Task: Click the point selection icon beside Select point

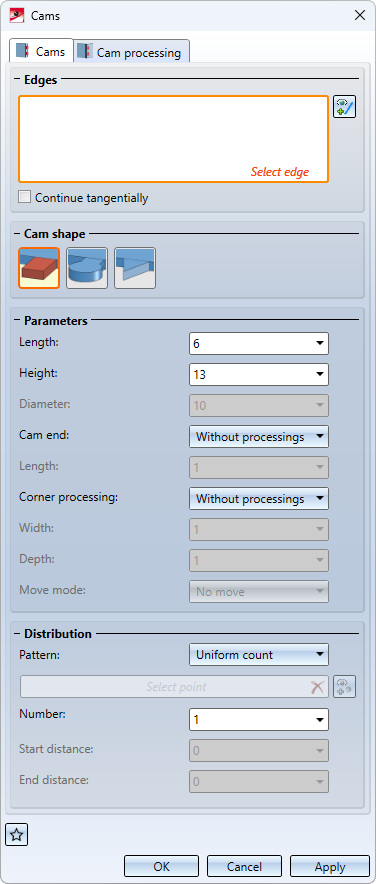Action: pyautogui.click(x=344, y=687)
